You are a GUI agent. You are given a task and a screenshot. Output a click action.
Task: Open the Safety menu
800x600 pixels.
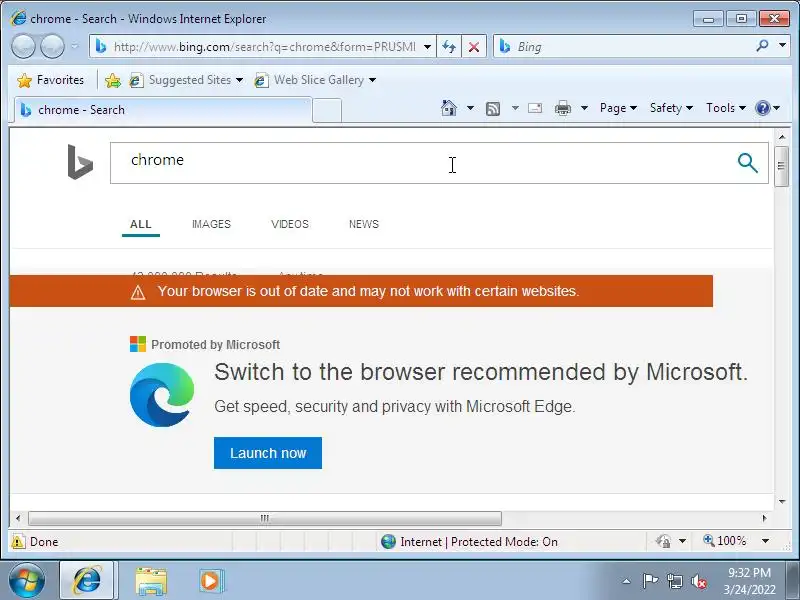tap(671, 108)
